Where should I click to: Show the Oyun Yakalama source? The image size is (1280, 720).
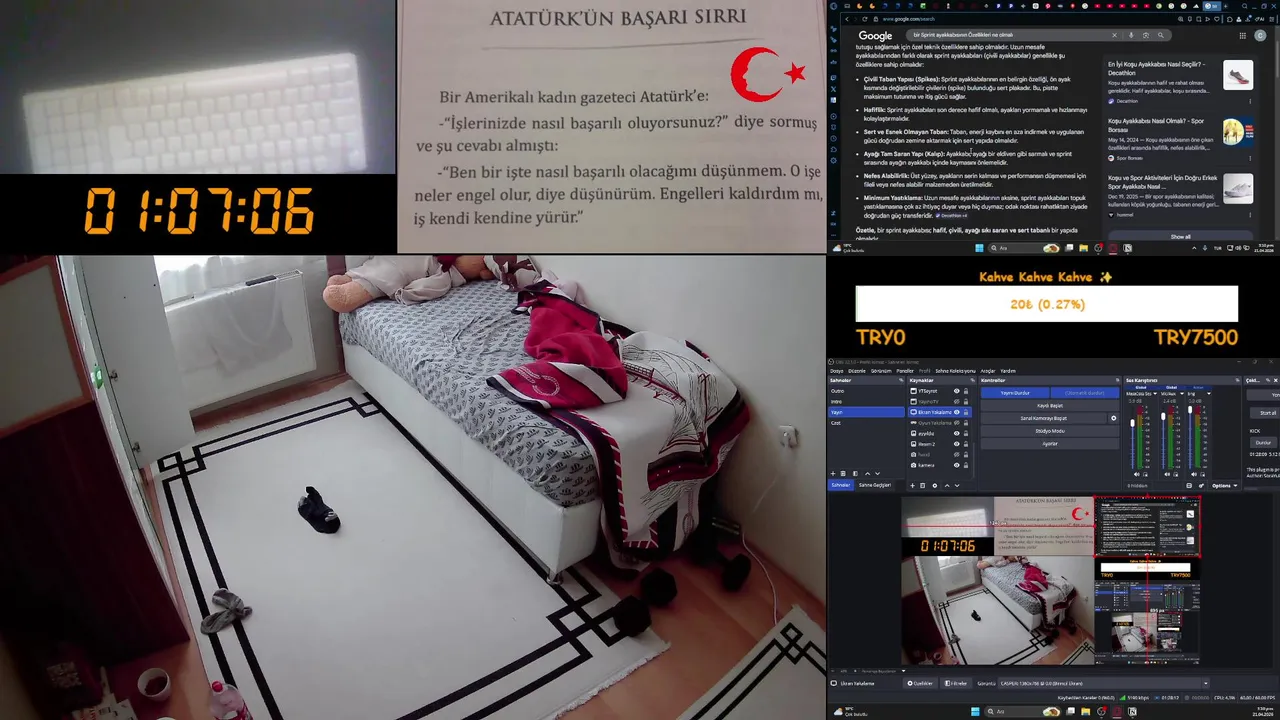pyautogui.click(x=957, y=423)
